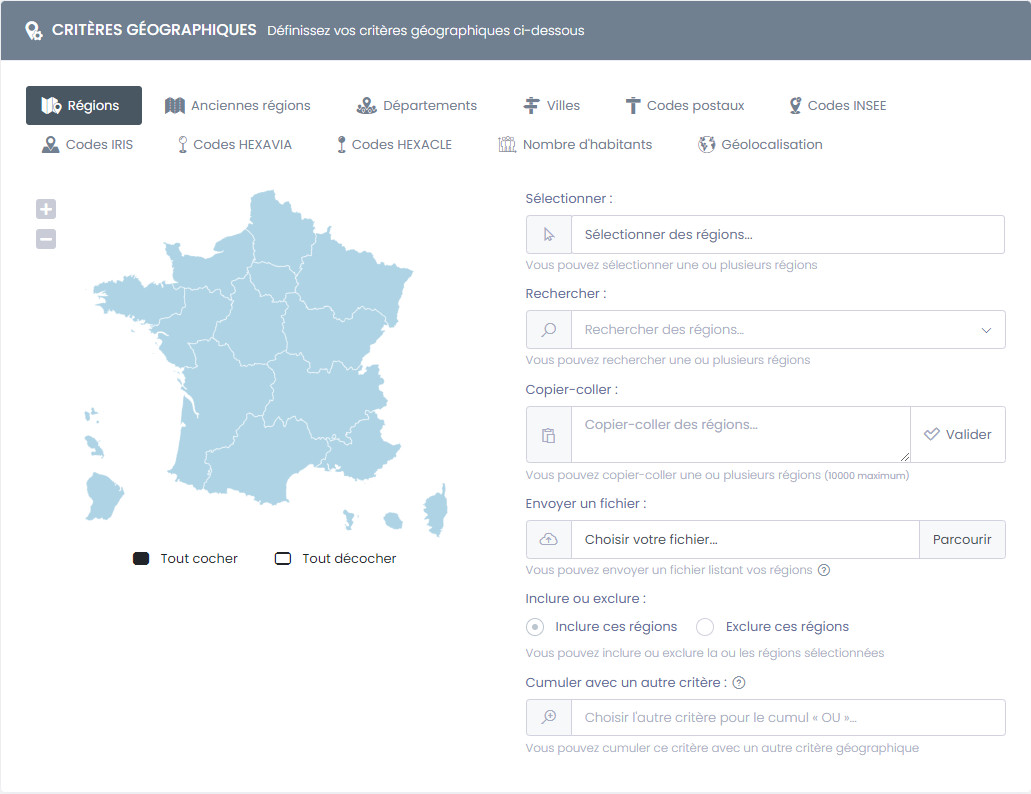The height and width of the screenshot is (794, 1031).
Task: Select Exclure ces régions radio button
Action: (x=705, y=627)
